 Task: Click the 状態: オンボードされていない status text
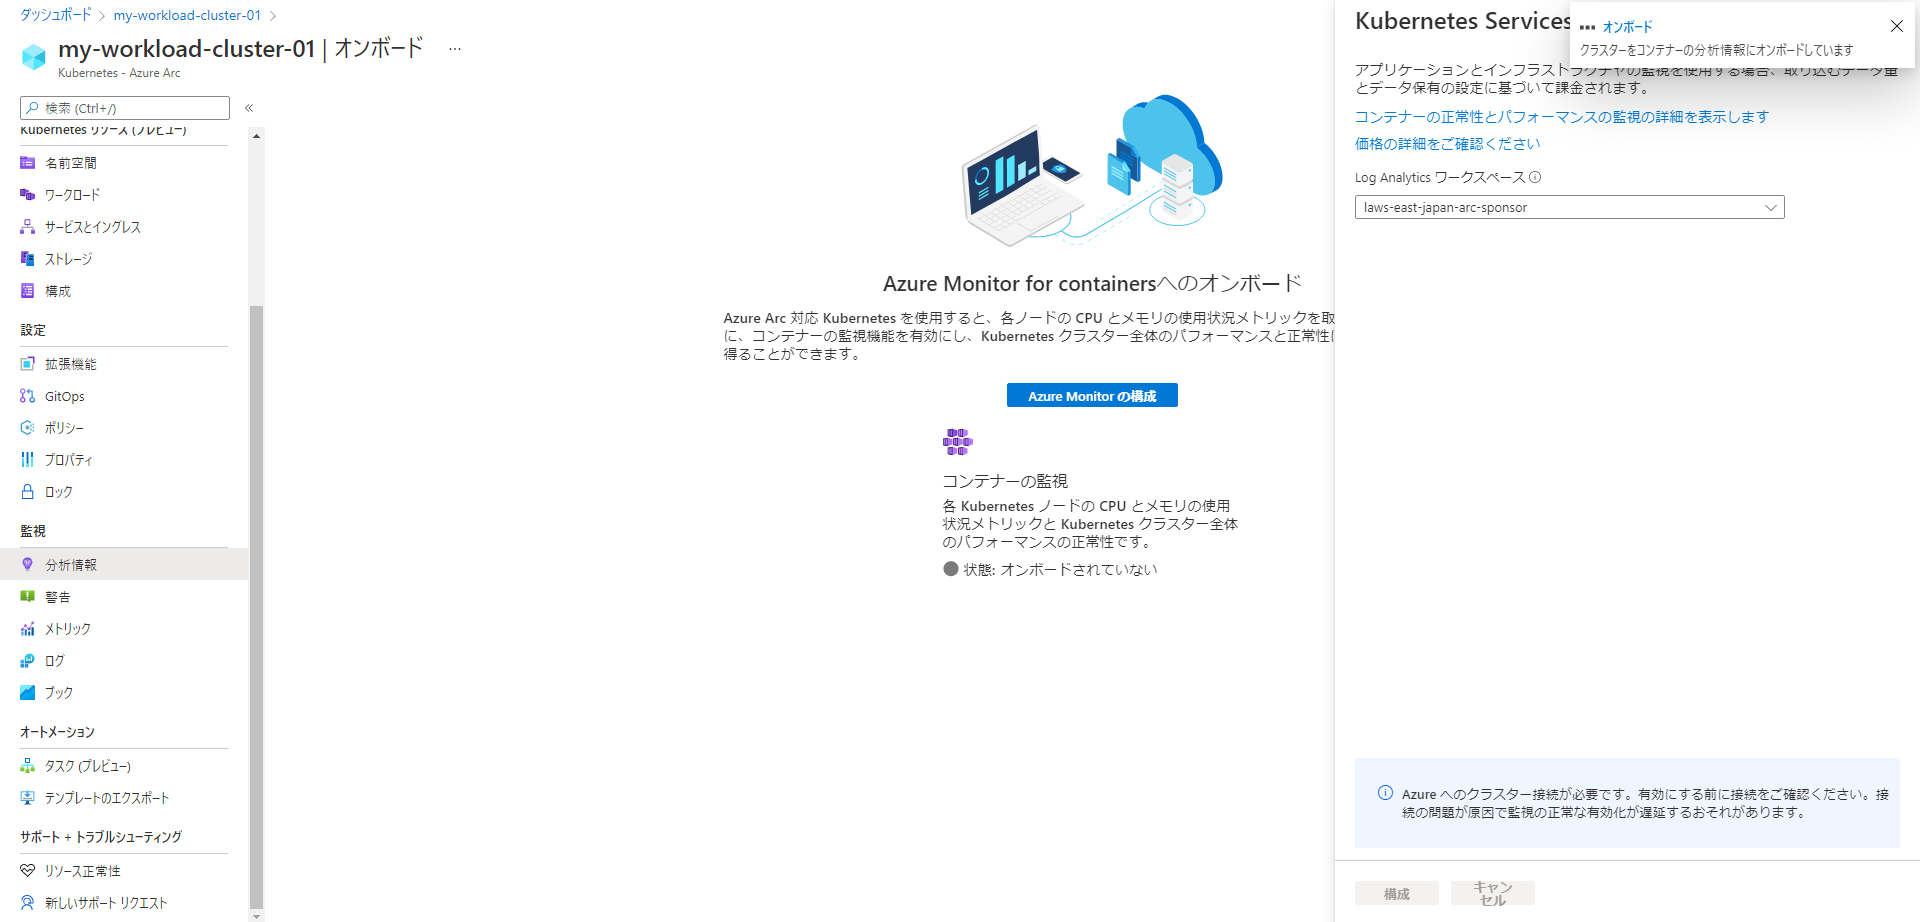point(1060,569)
